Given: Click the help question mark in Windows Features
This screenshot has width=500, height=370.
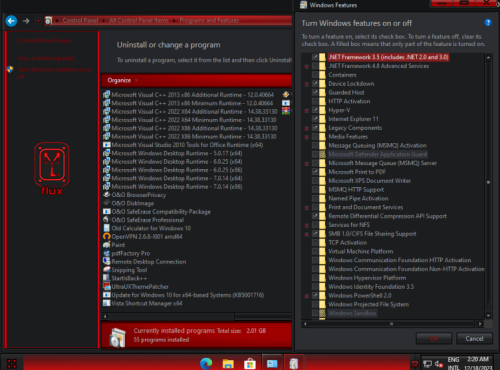Looking at the screenshot, I should tap(488, 23).
